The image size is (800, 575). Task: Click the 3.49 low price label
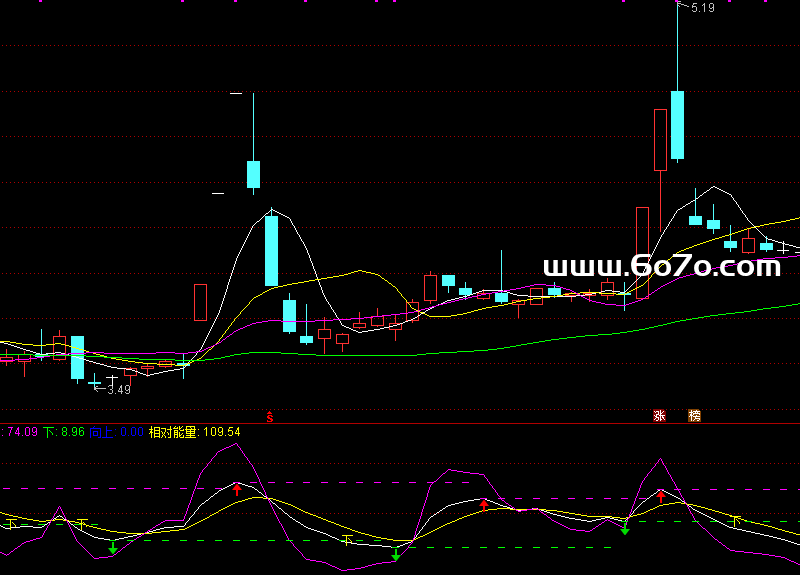pos(119,389)
